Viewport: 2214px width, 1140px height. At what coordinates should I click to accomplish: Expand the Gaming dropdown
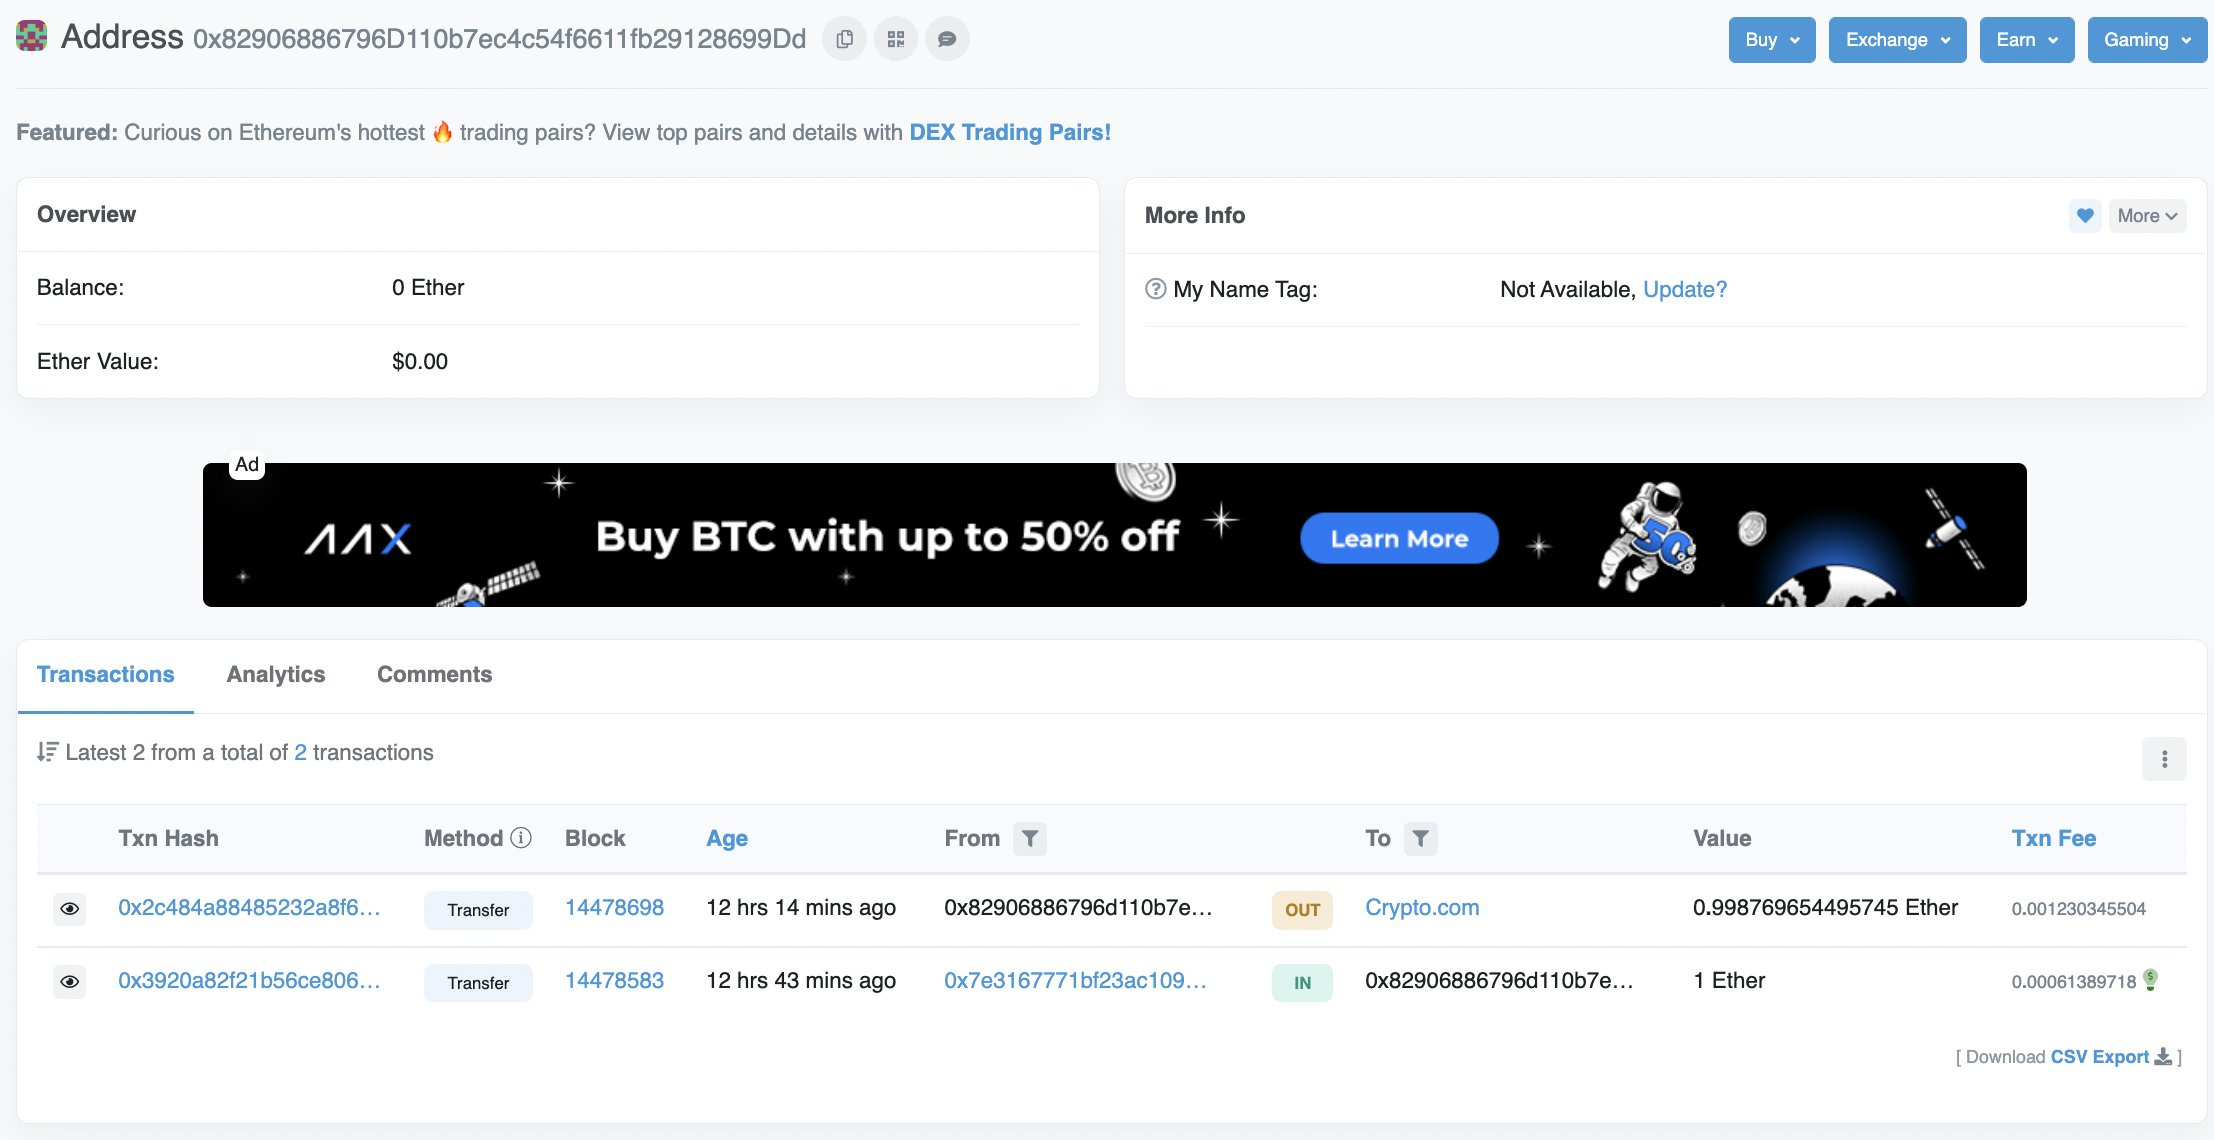pos(2147,40)
